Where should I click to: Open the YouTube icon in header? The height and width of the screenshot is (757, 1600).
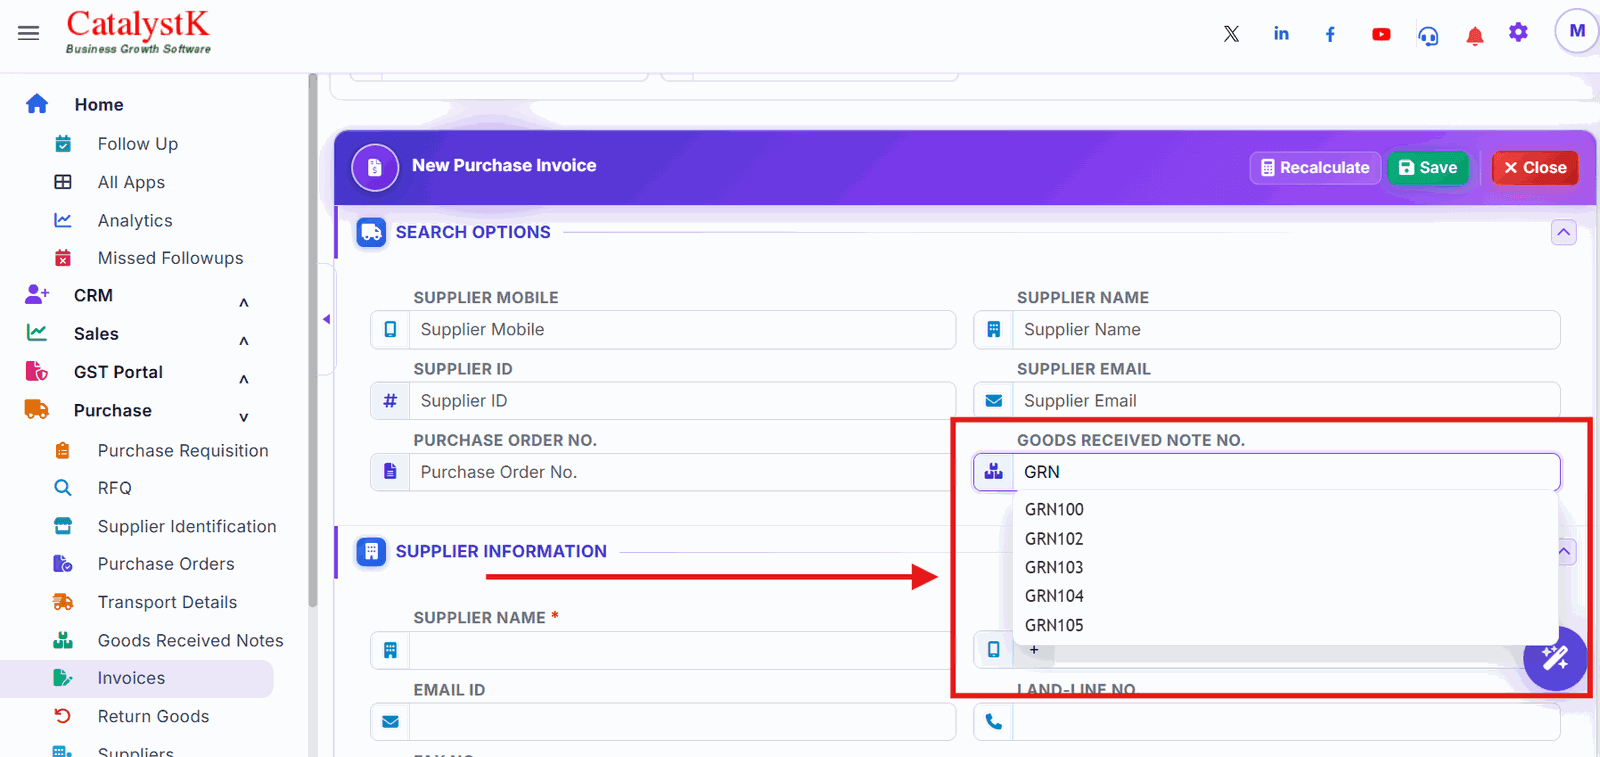[x=1381, y=34]
